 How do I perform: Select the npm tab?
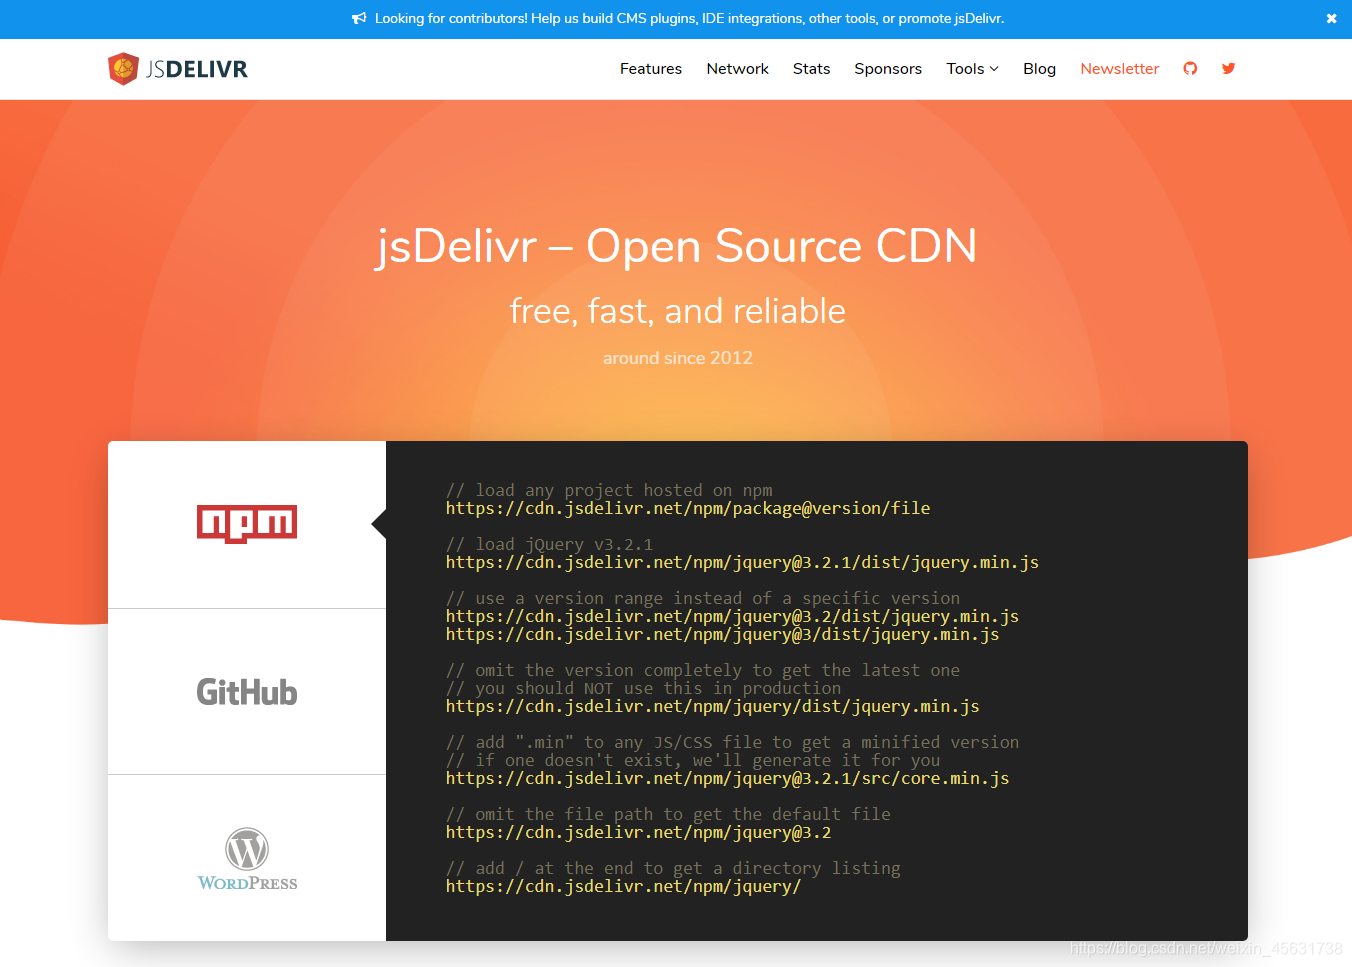247,524
